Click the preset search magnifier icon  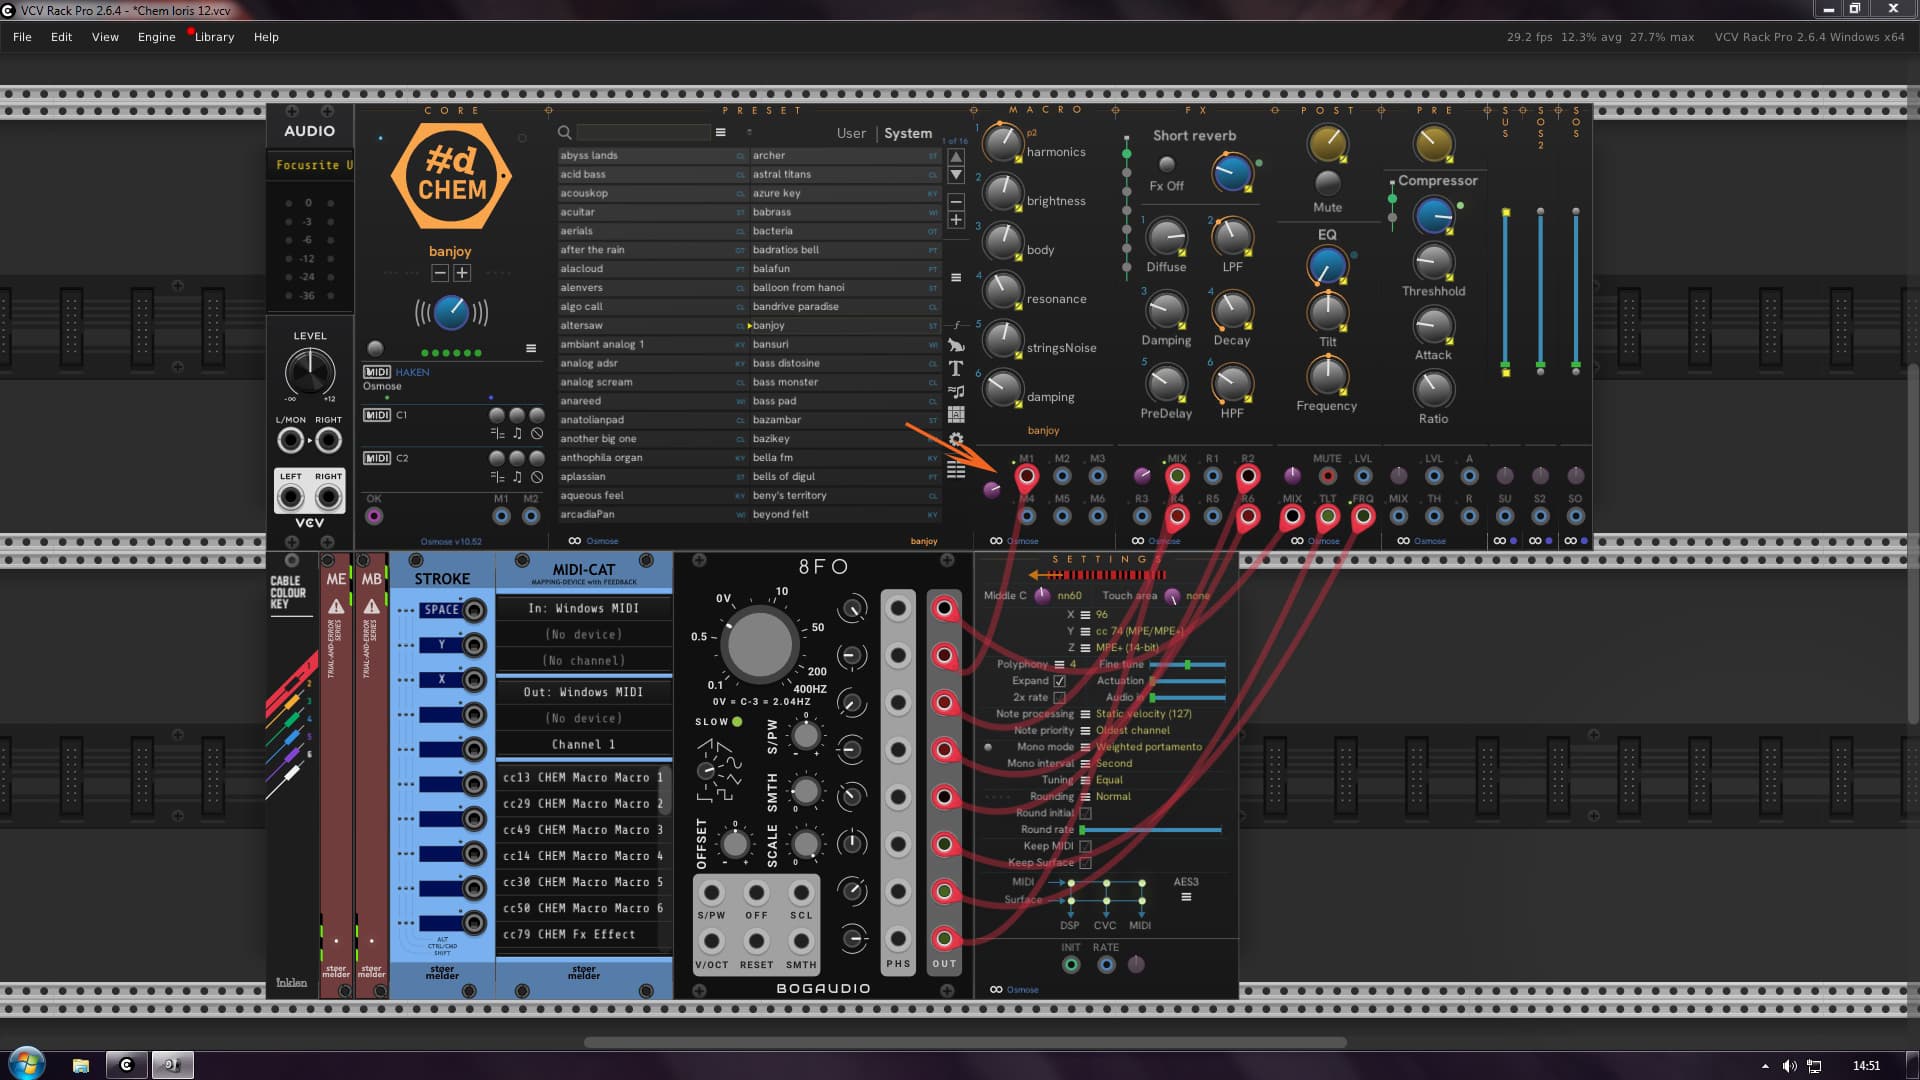point(564,132)
